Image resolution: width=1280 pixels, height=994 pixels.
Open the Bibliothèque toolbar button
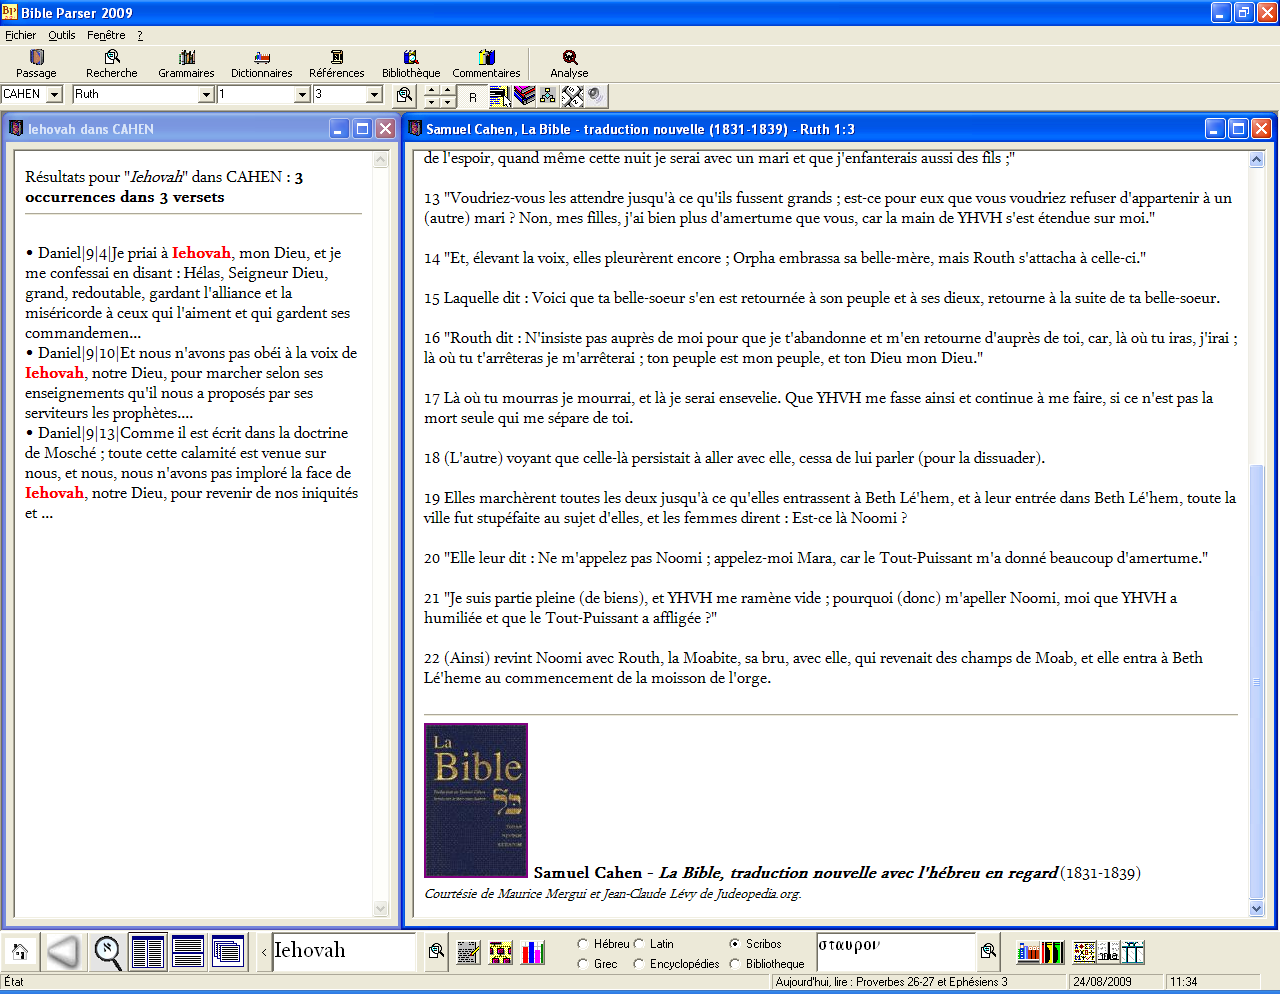click(x=411, y=64)
